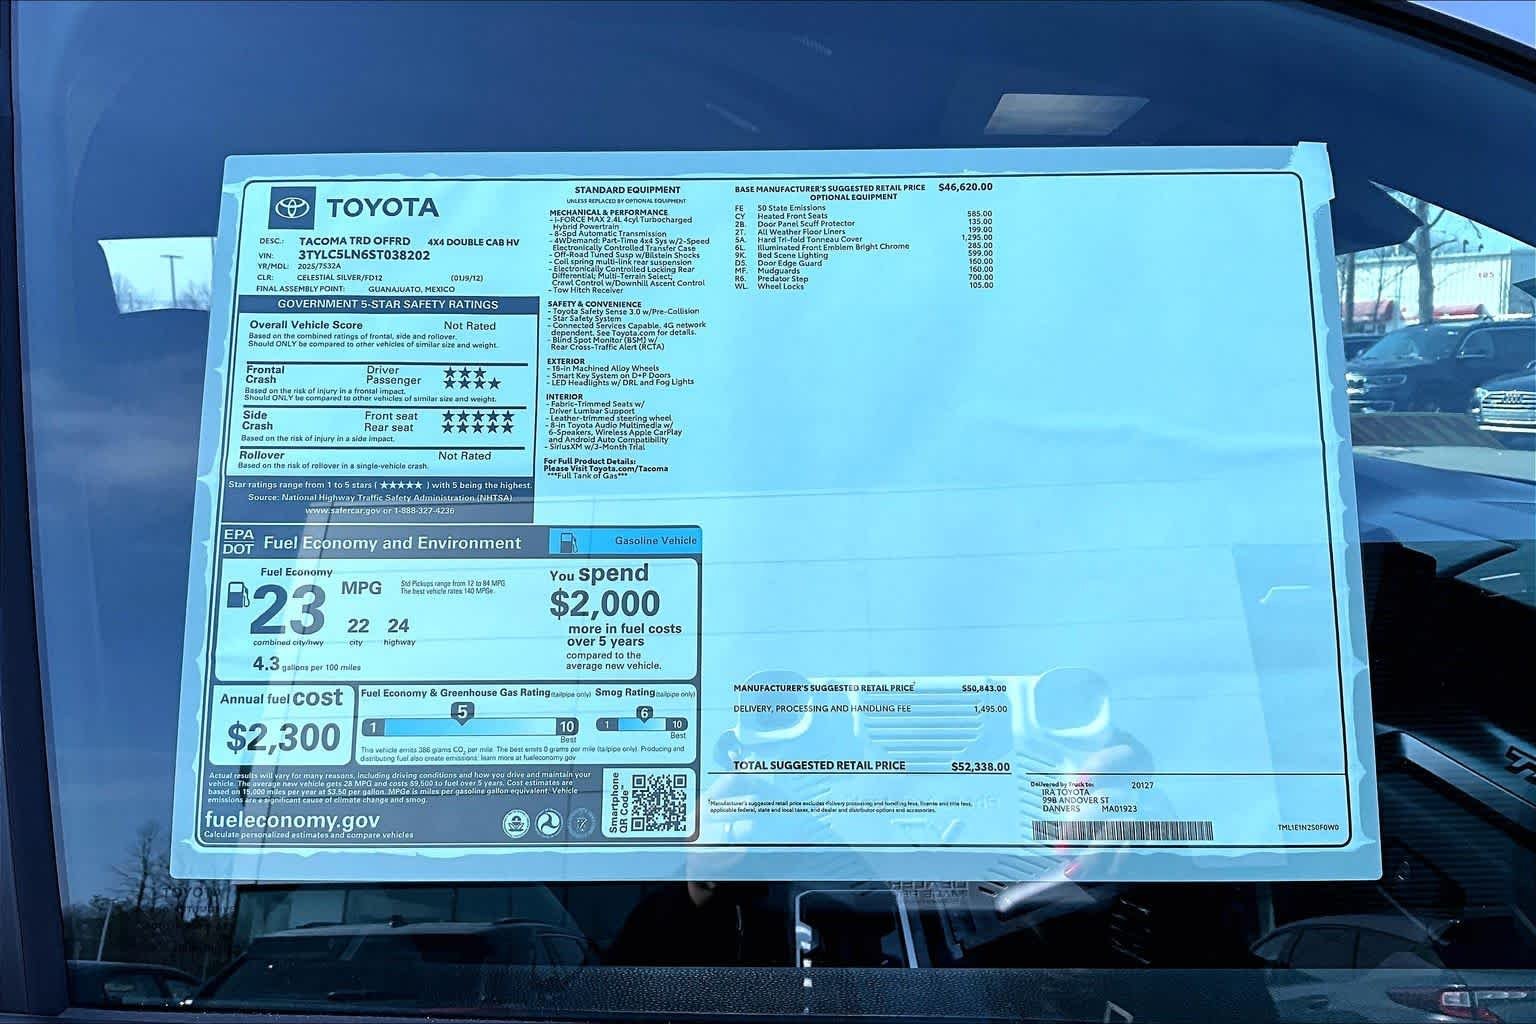Click the Toyota emblem logo
The width and height of the screenshot is (1536, 1024).
coord(291,208)
